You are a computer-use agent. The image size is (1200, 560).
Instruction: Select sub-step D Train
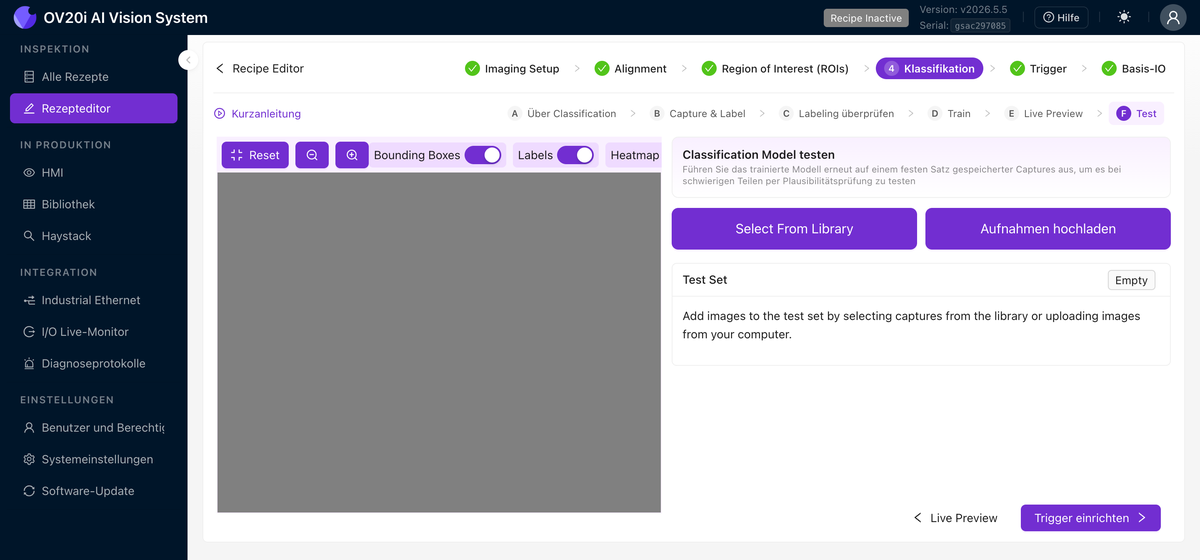(949, 114)
